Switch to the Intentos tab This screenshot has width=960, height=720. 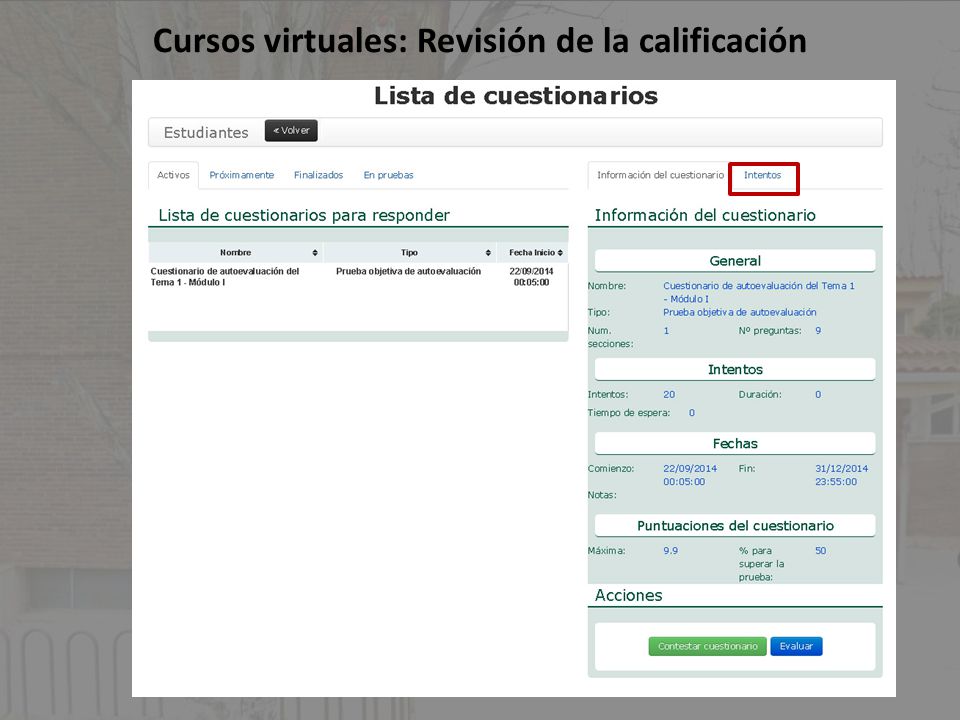763,175
